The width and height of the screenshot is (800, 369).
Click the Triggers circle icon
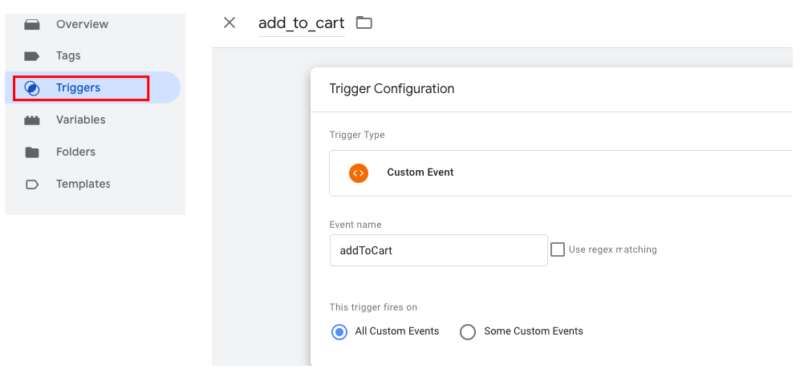[32, 88]
